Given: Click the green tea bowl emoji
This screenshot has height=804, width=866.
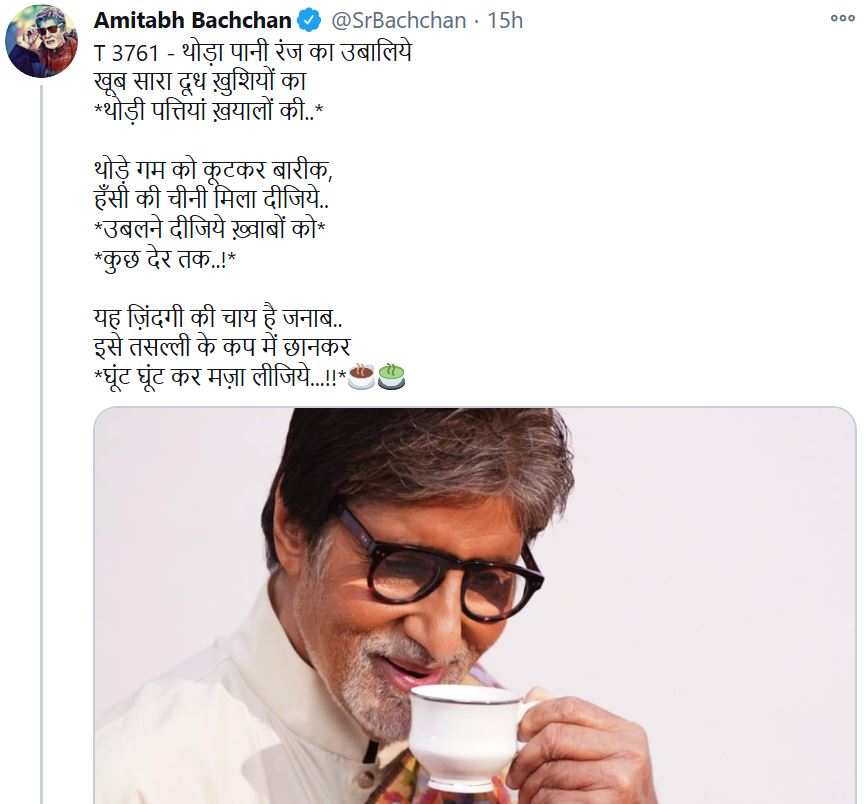Looking at the screenshot, I should [x=391, y=377].
